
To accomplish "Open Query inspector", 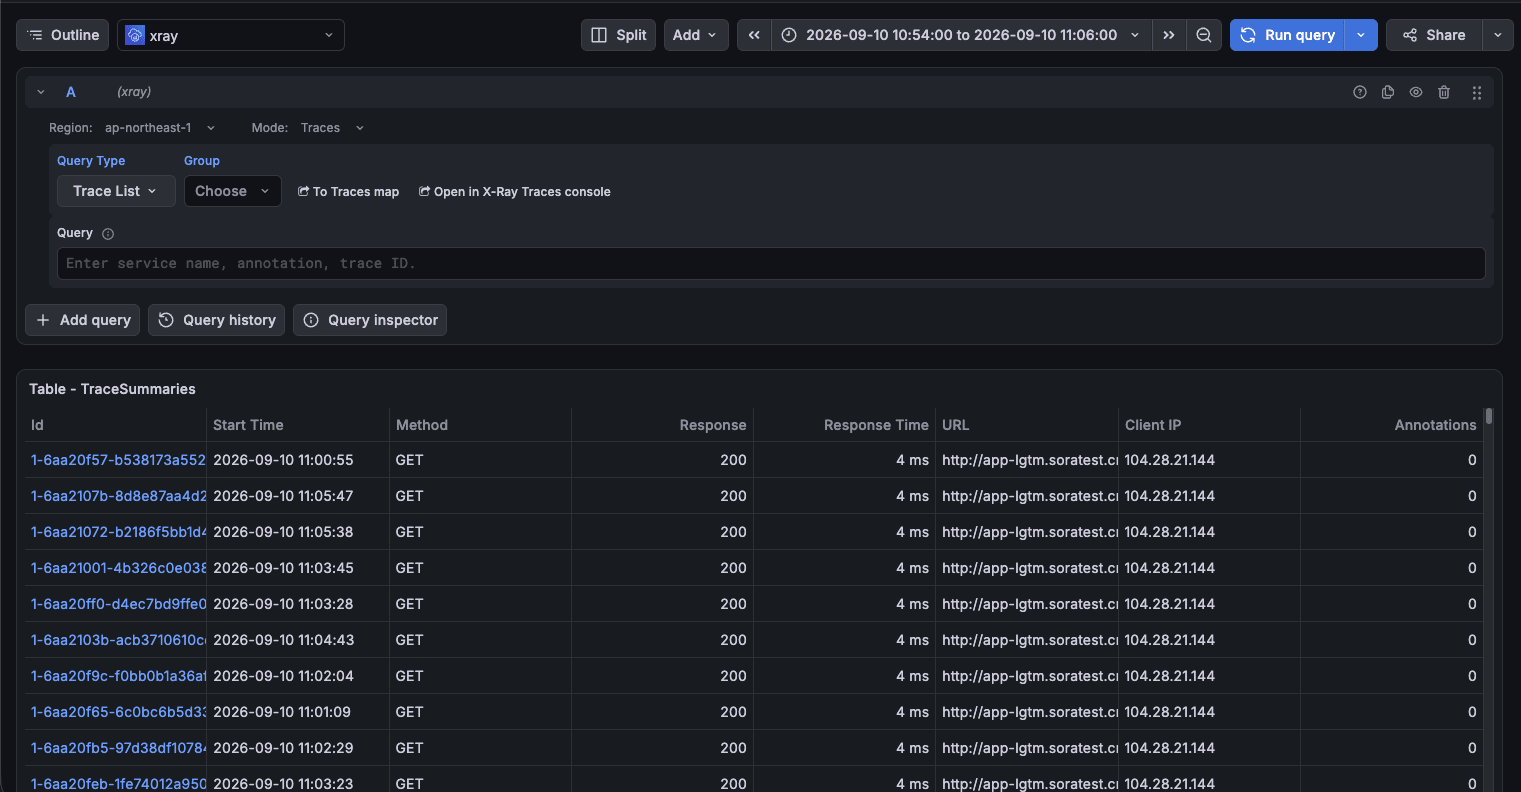I will pos(370,320).
